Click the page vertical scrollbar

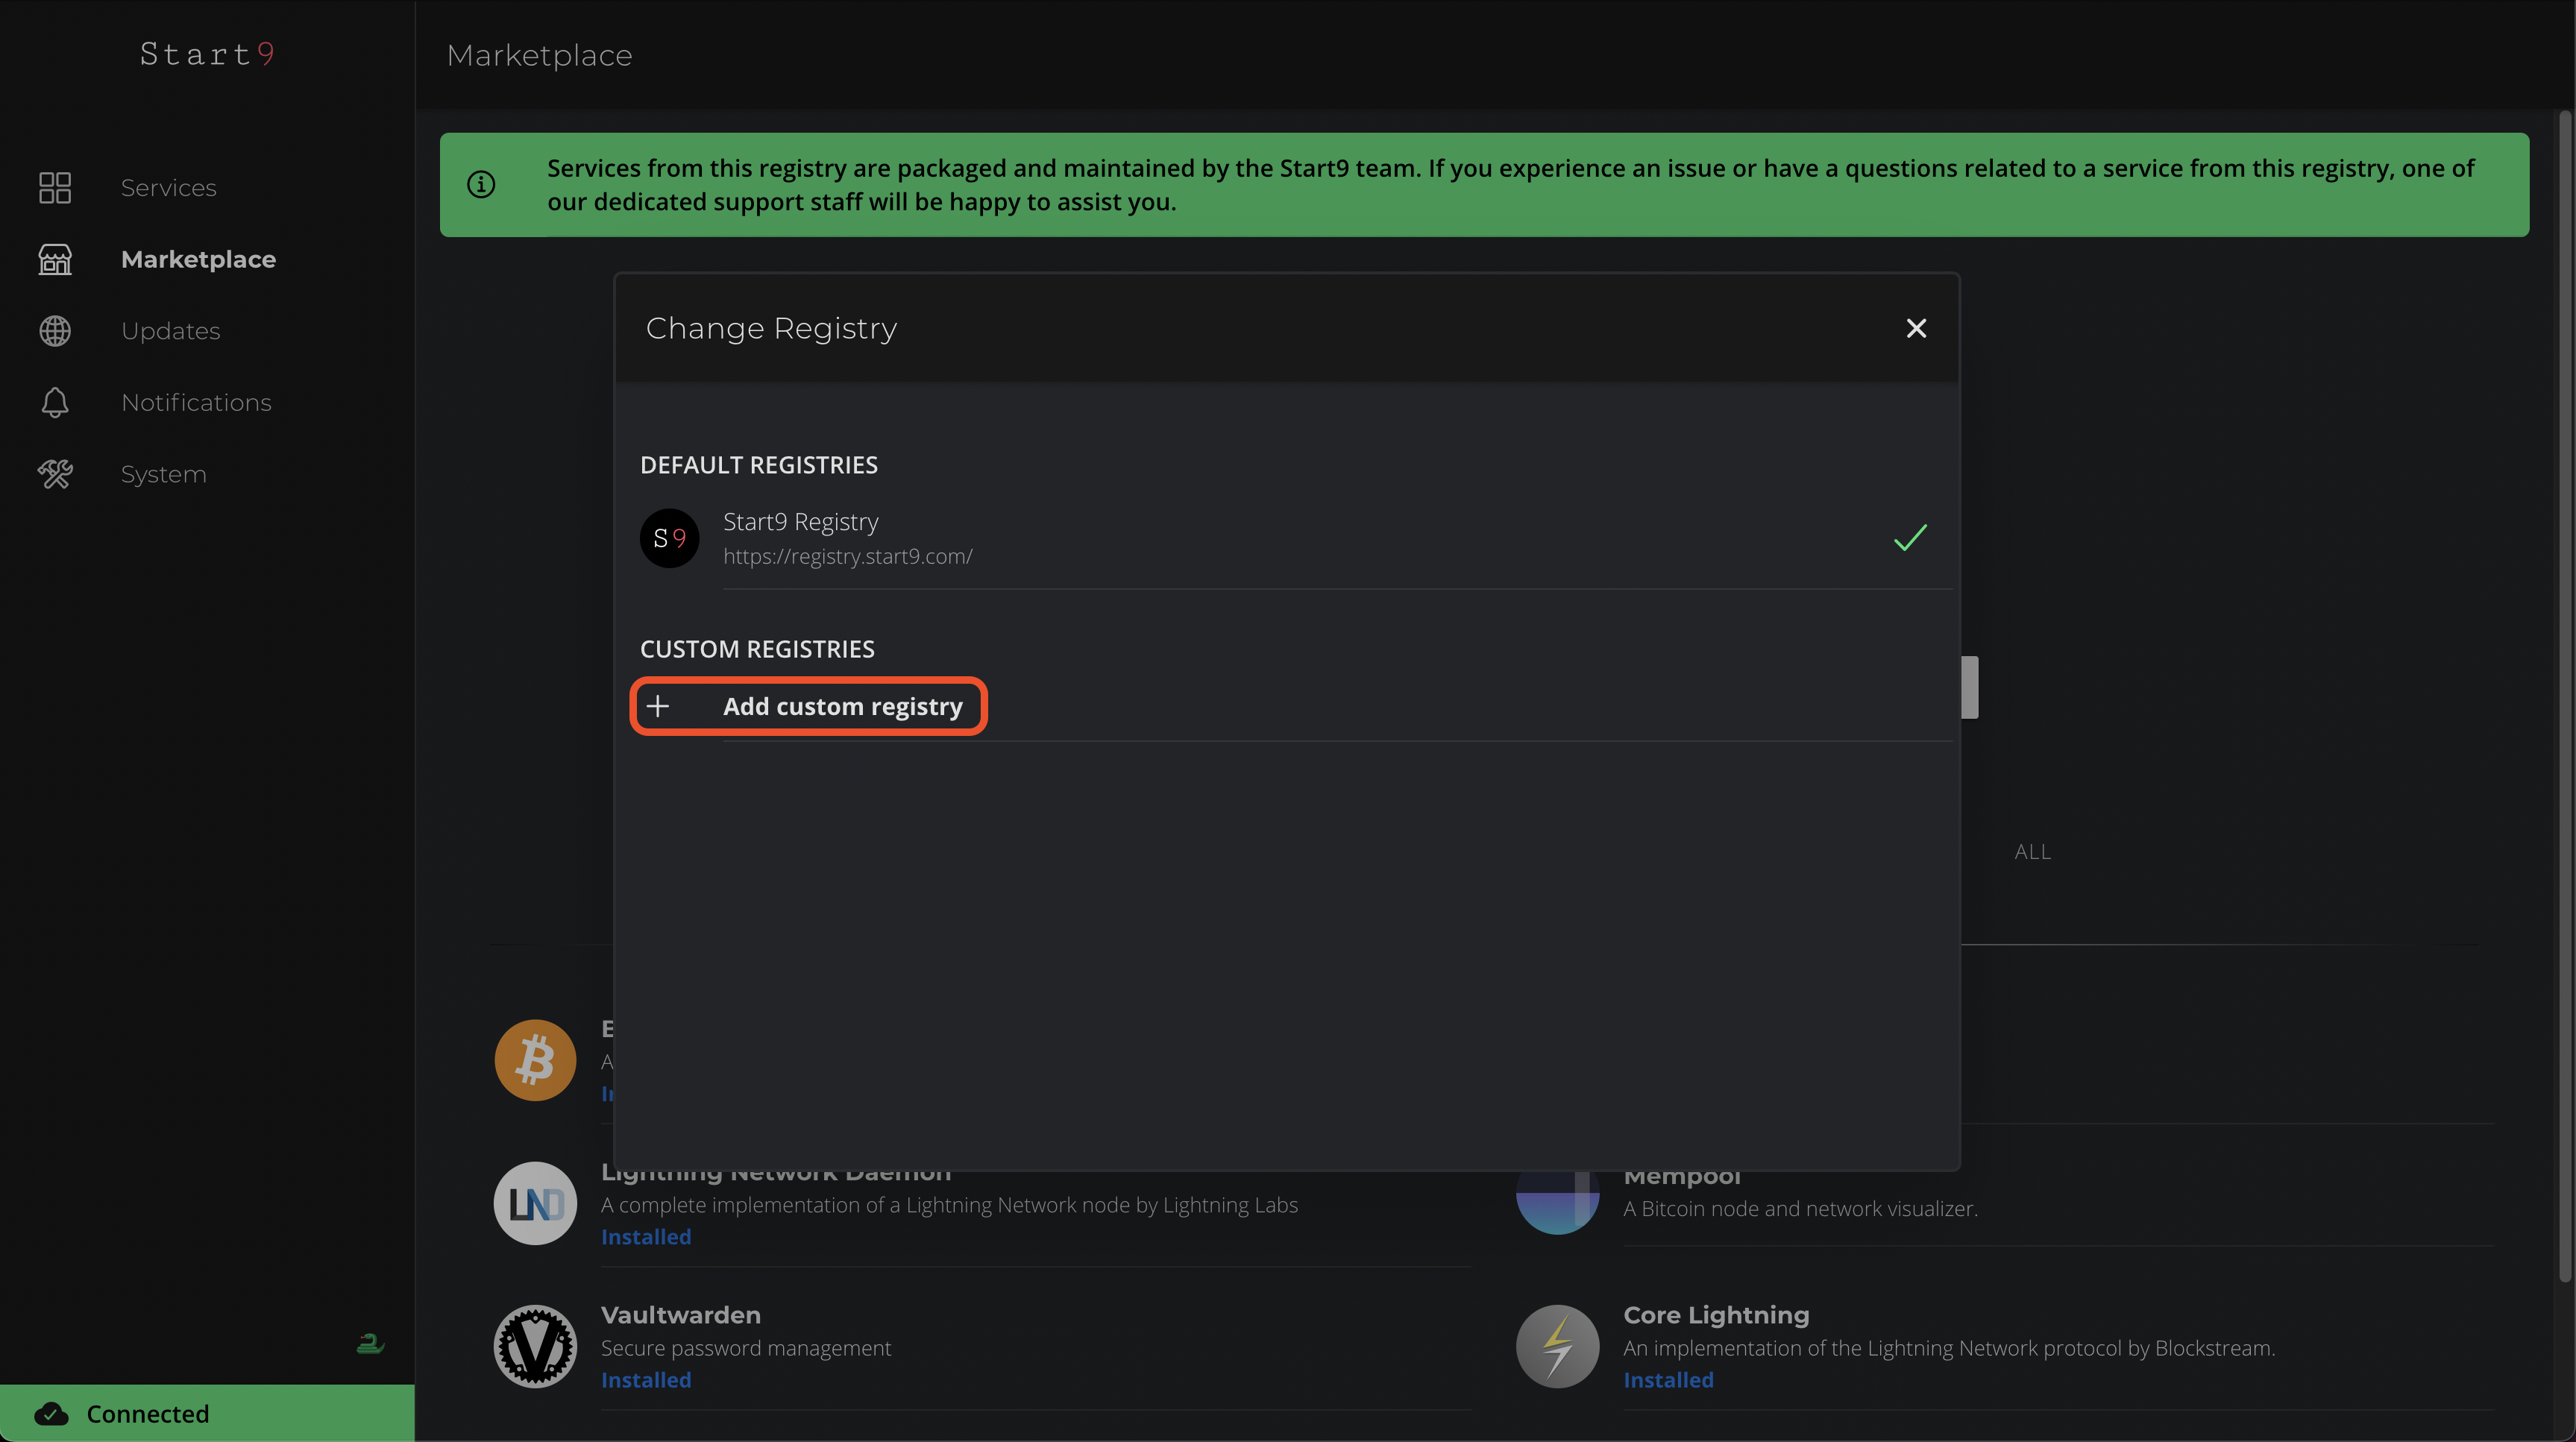pyautogui.click(x=2564, y=700)
